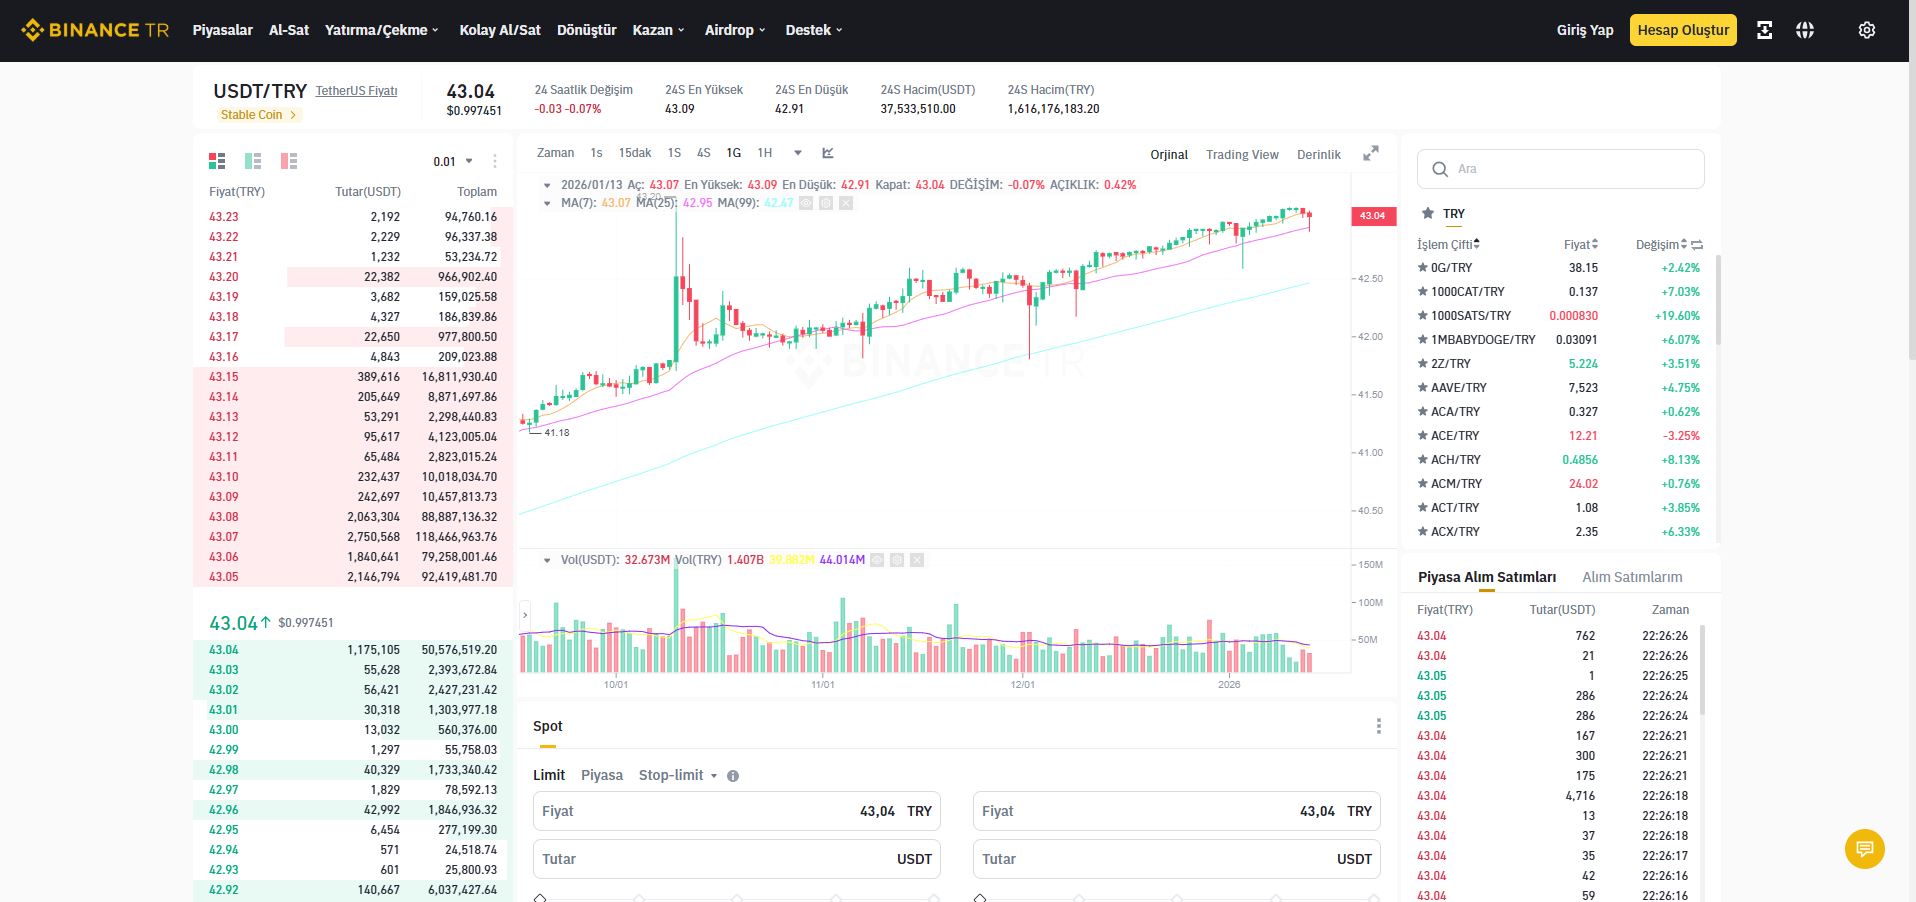Image resolution: width=1916 pixels, height=902 pixels.
Task: Switch to Alım Satımlarım tab
Action: [x=1632, y=577]
